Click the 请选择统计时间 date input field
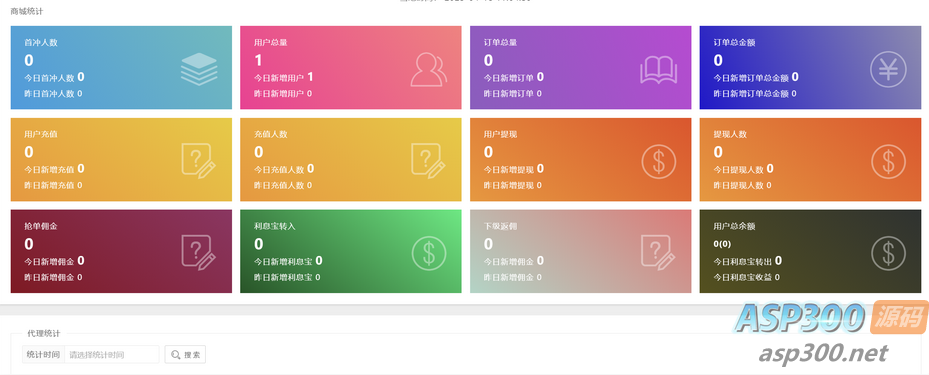This screenshot has width=929, height=375. [x=111, y=355]
